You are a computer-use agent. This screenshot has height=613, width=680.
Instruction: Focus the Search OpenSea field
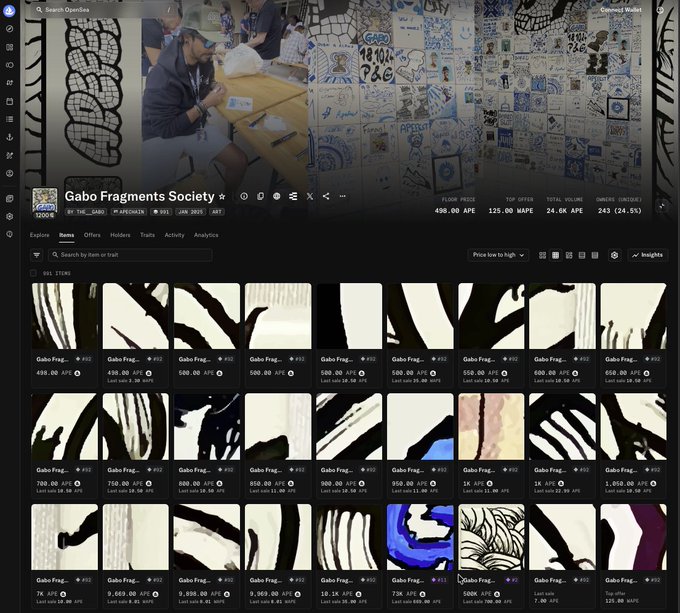click(x=102, y=10)
